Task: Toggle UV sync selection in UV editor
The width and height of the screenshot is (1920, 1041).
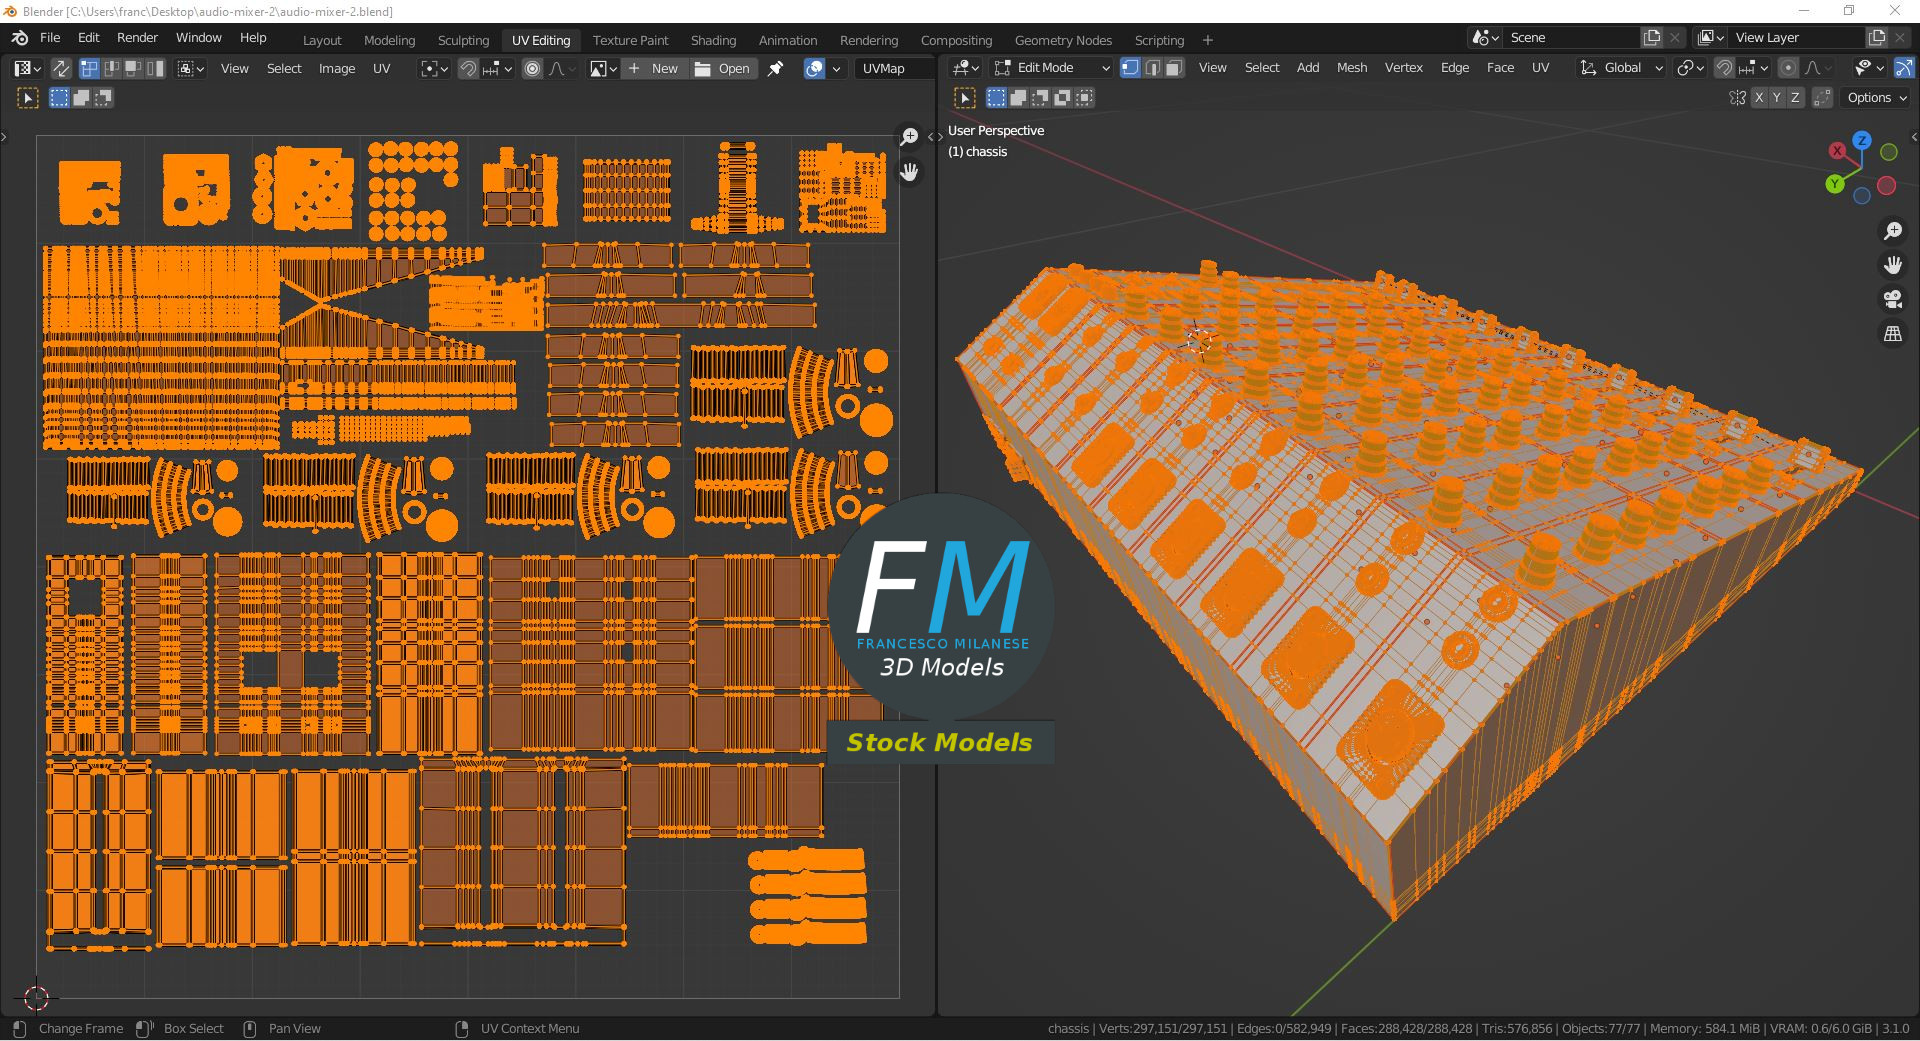Action: (x=61, y=68)
